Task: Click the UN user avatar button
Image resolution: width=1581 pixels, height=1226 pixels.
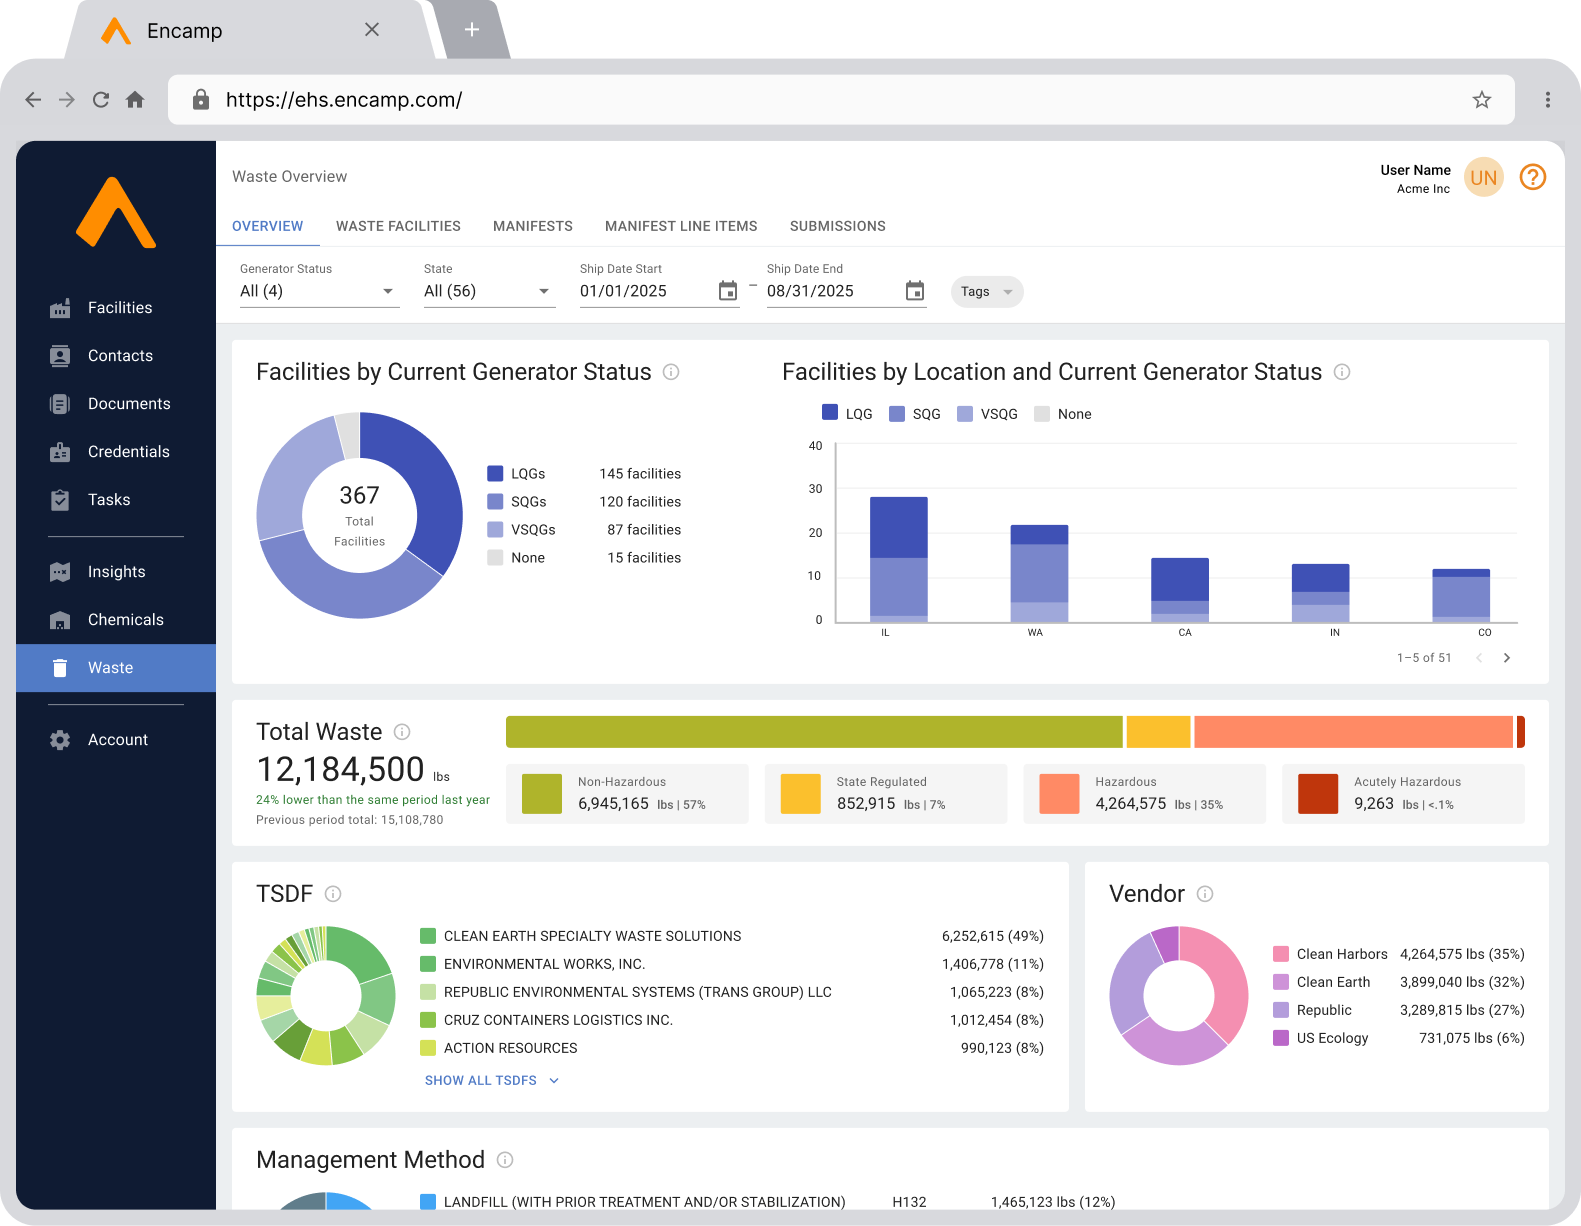Action: 1483,178
